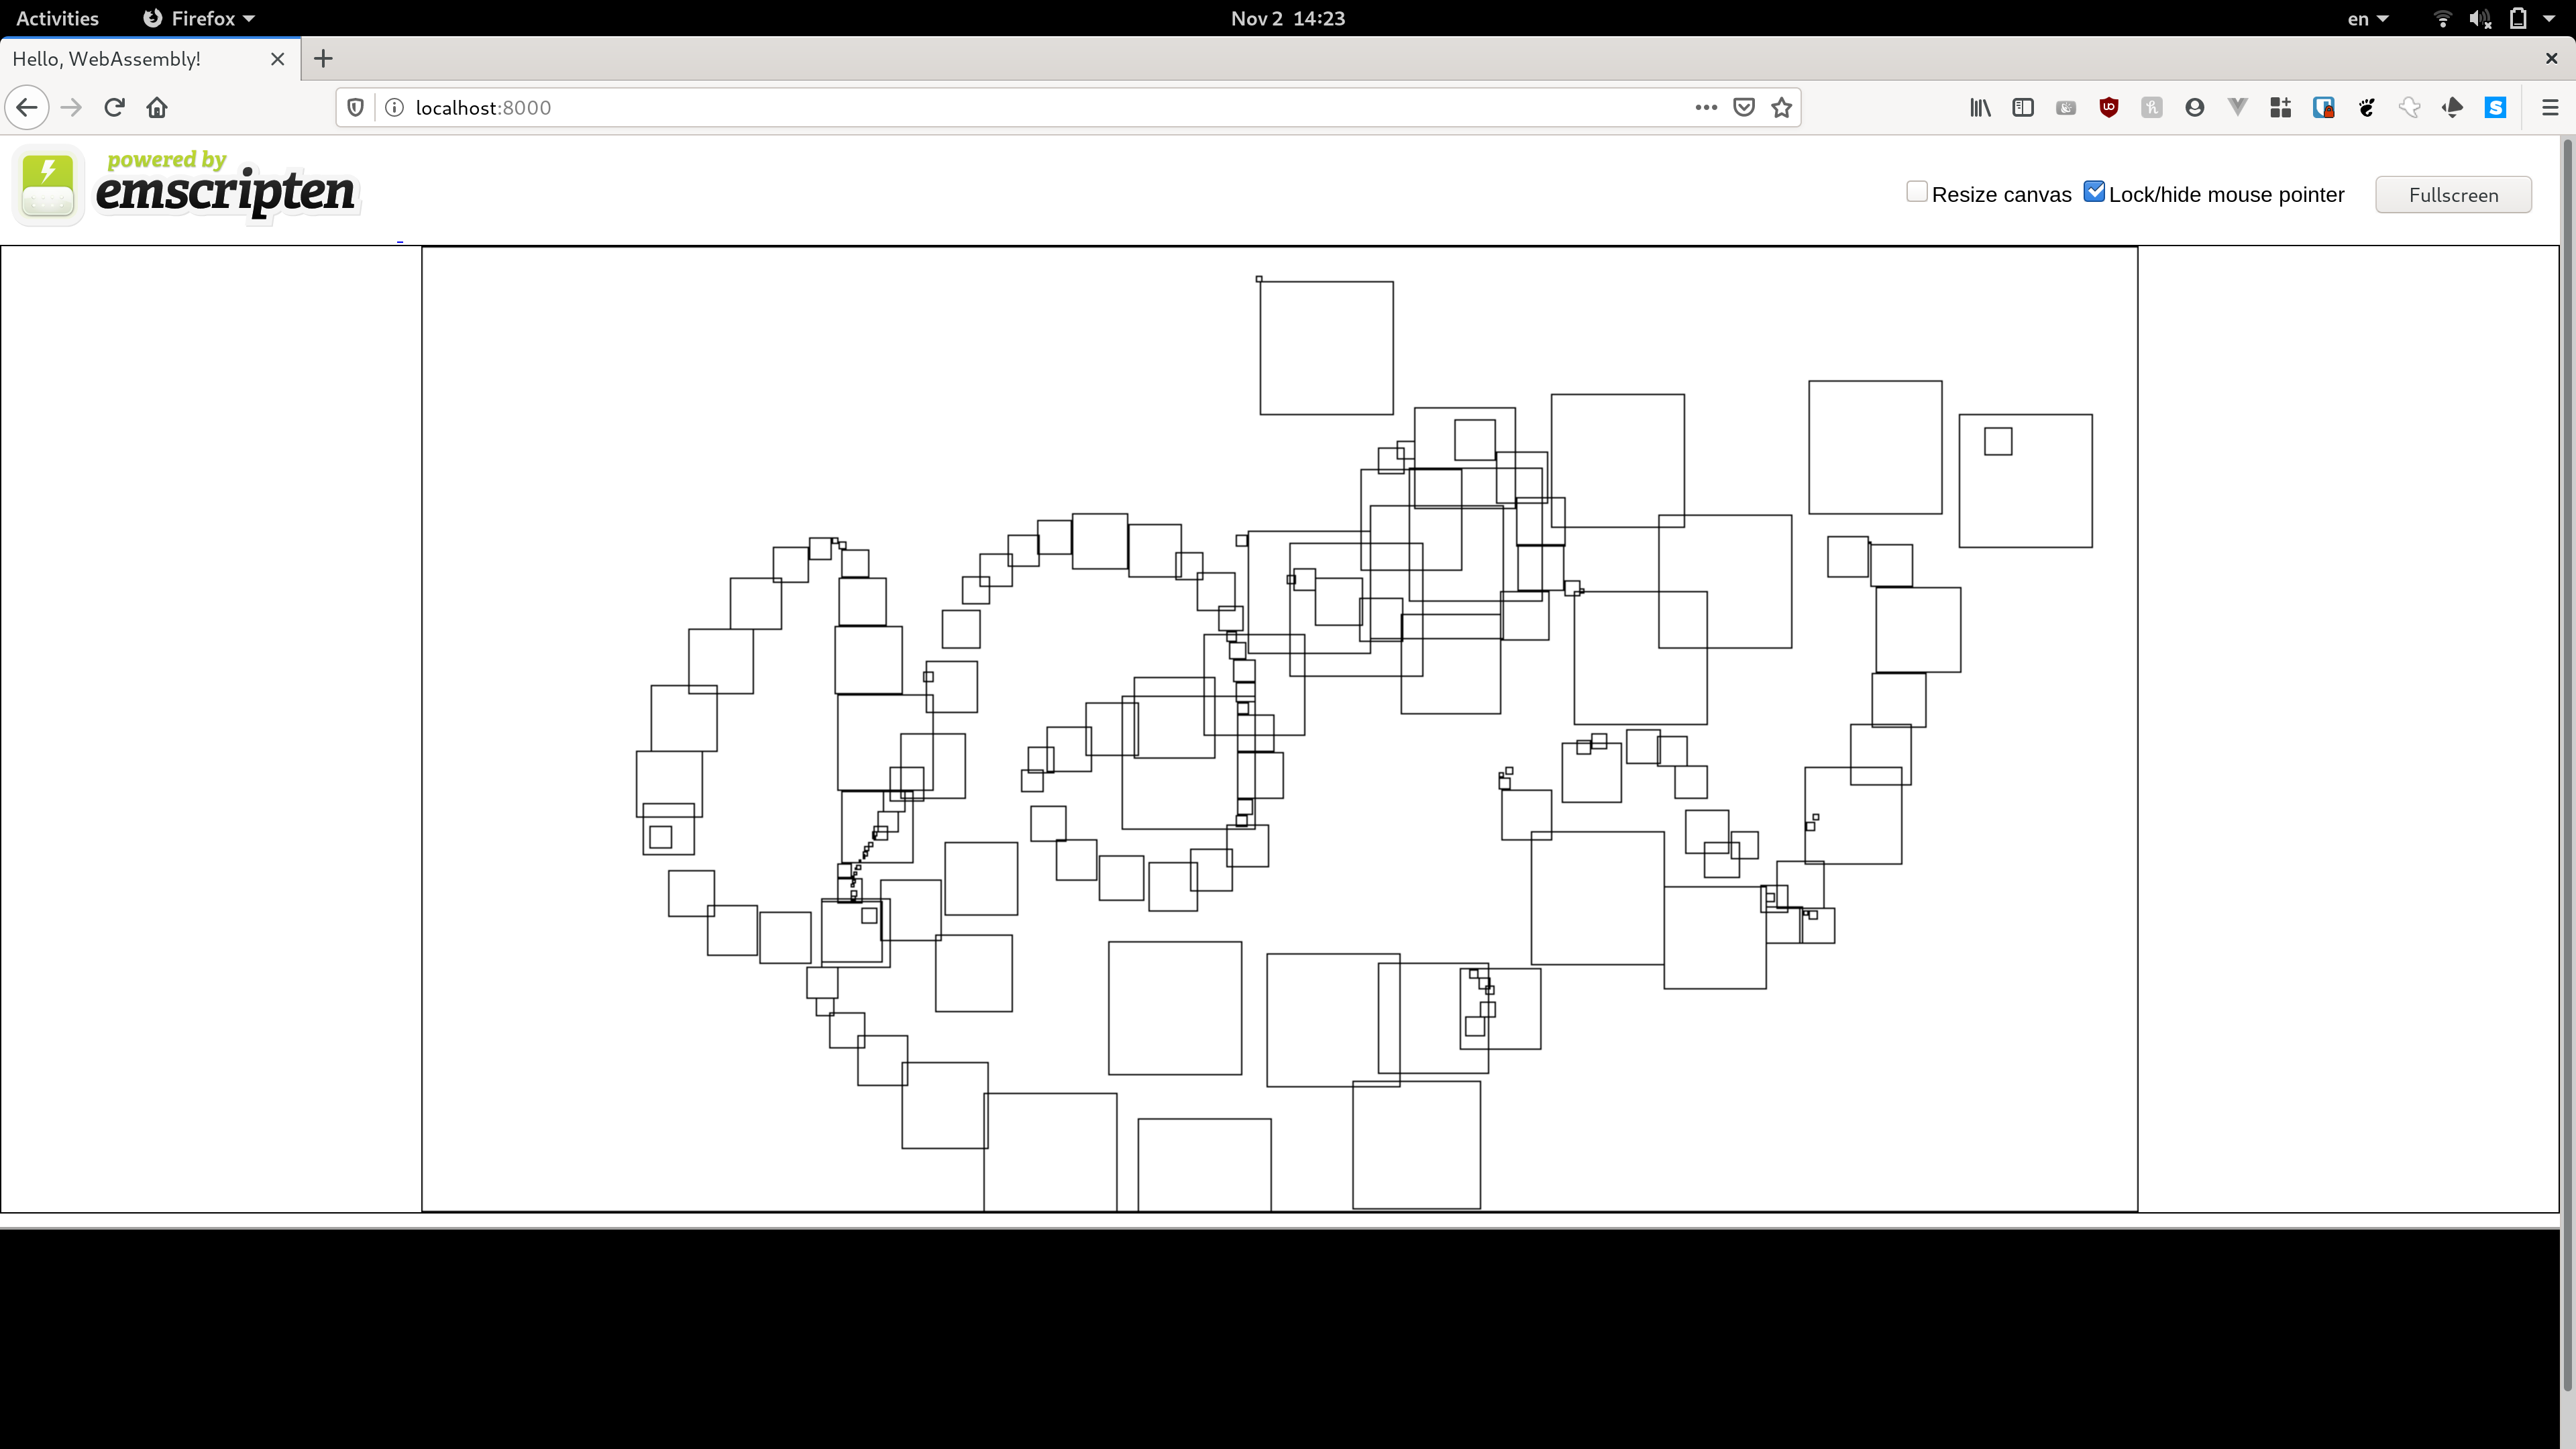
Task: Uncheck Lock/hide mouse pointer
Action: pyautogui.click(x=2093, y=192)
